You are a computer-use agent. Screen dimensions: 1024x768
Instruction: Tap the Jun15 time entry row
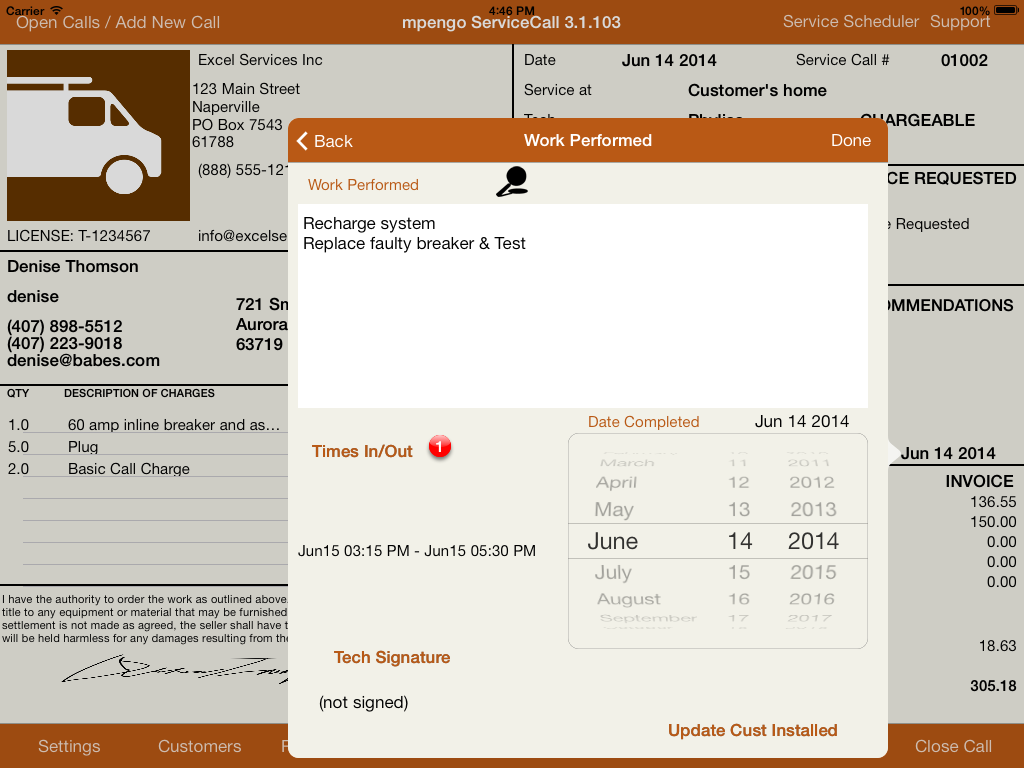pos(416,551)
